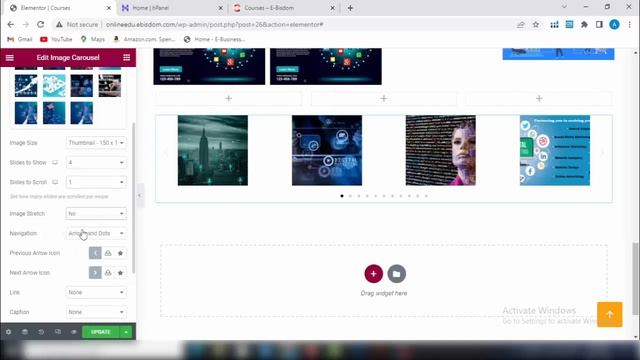The width and height of the screenshot is (640, 360).
Task: Open YouTube bookmark
Action: coord(56,39)
